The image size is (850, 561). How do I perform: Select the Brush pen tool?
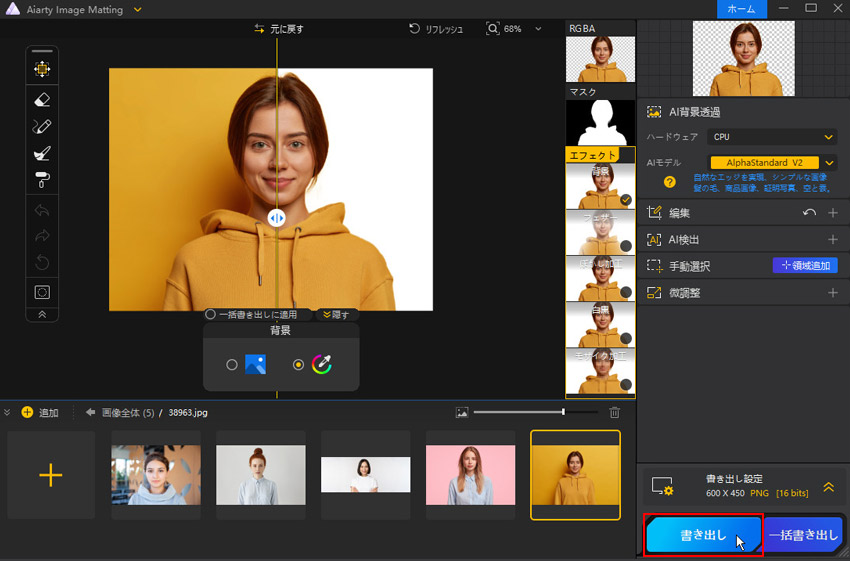click(42, 126)
